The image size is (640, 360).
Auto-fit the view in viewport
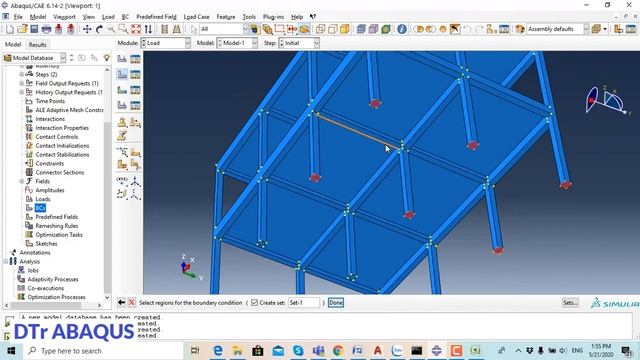point(136,29)
